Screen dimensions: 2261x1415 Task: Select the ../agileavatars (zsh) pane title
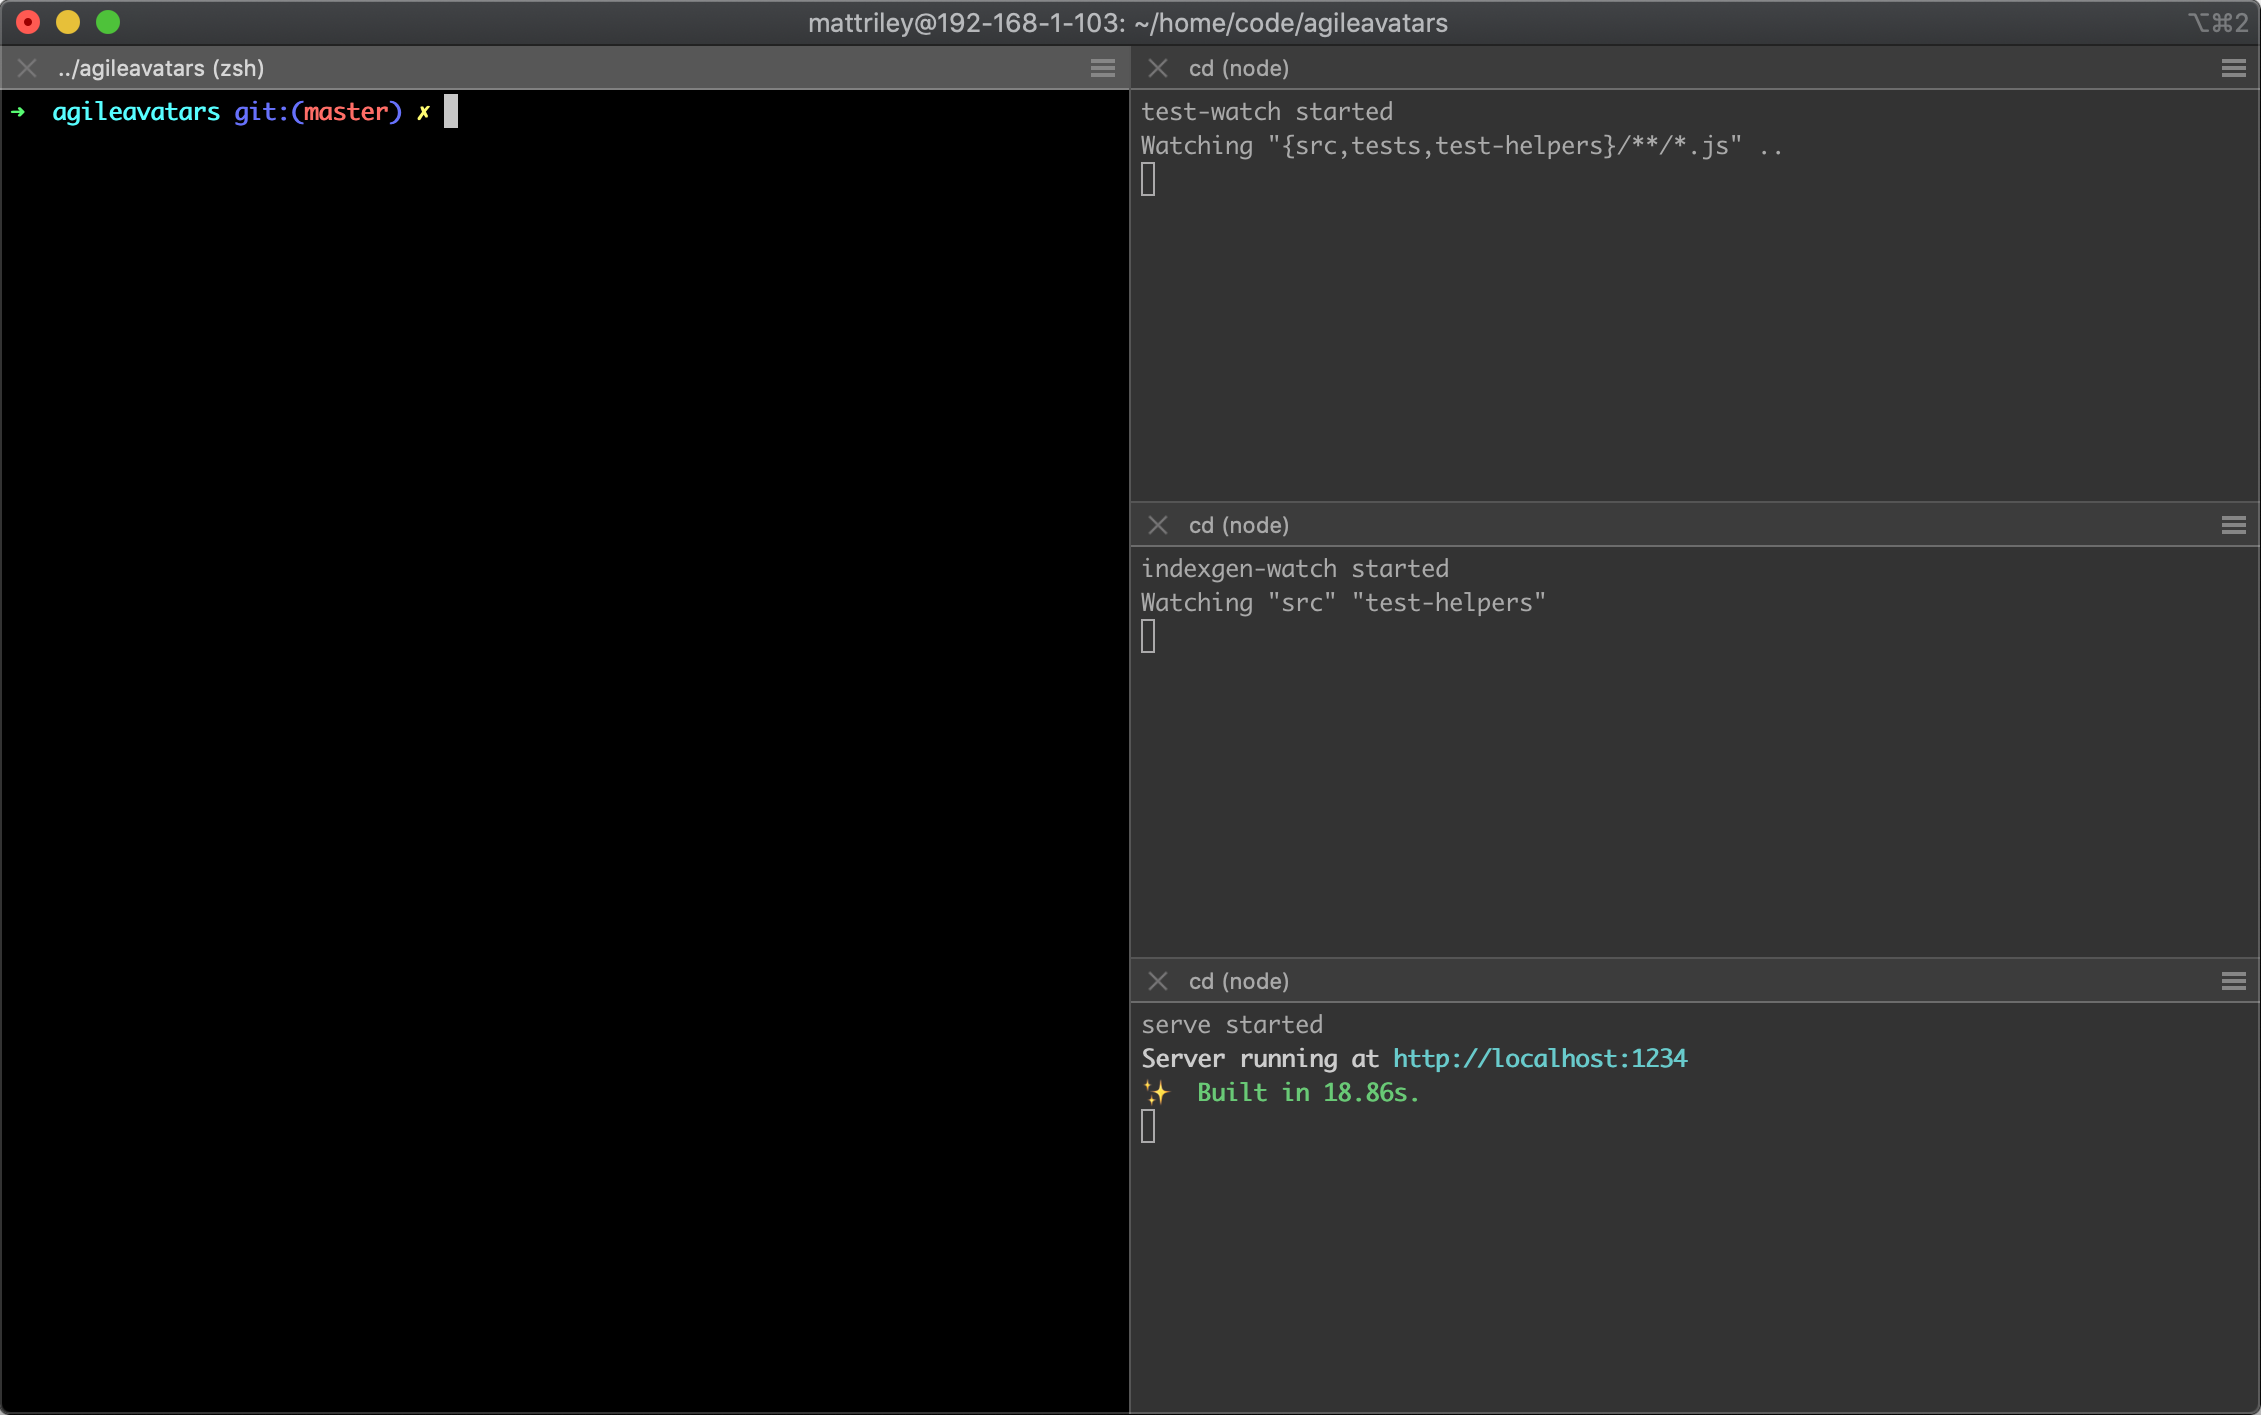point(161,68)
